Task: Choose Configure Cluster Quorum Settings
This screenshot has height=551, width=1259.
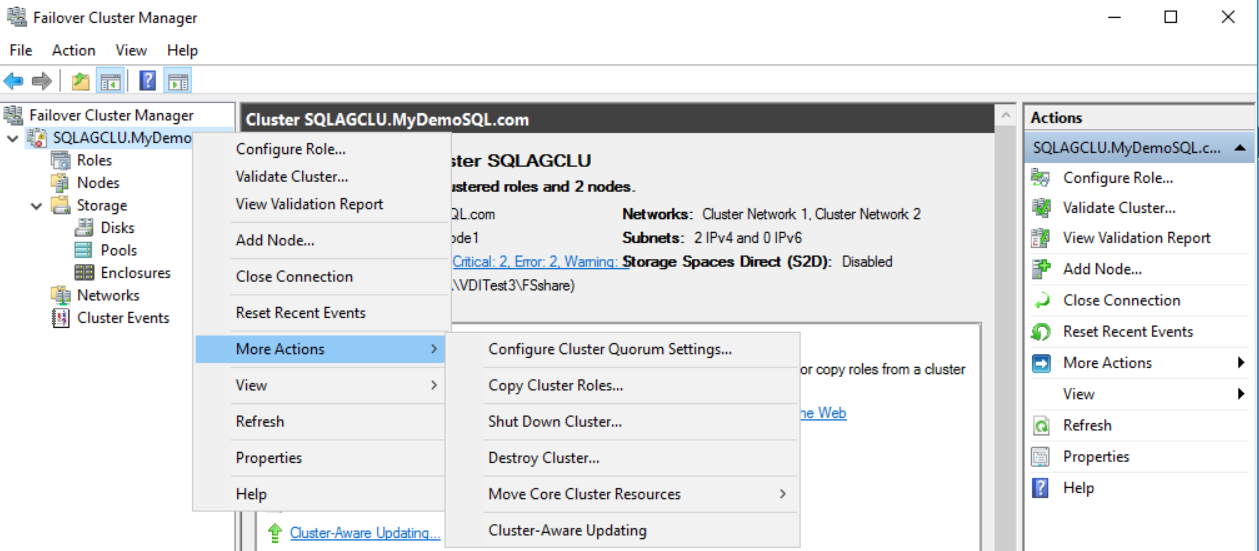Action: 609,349
